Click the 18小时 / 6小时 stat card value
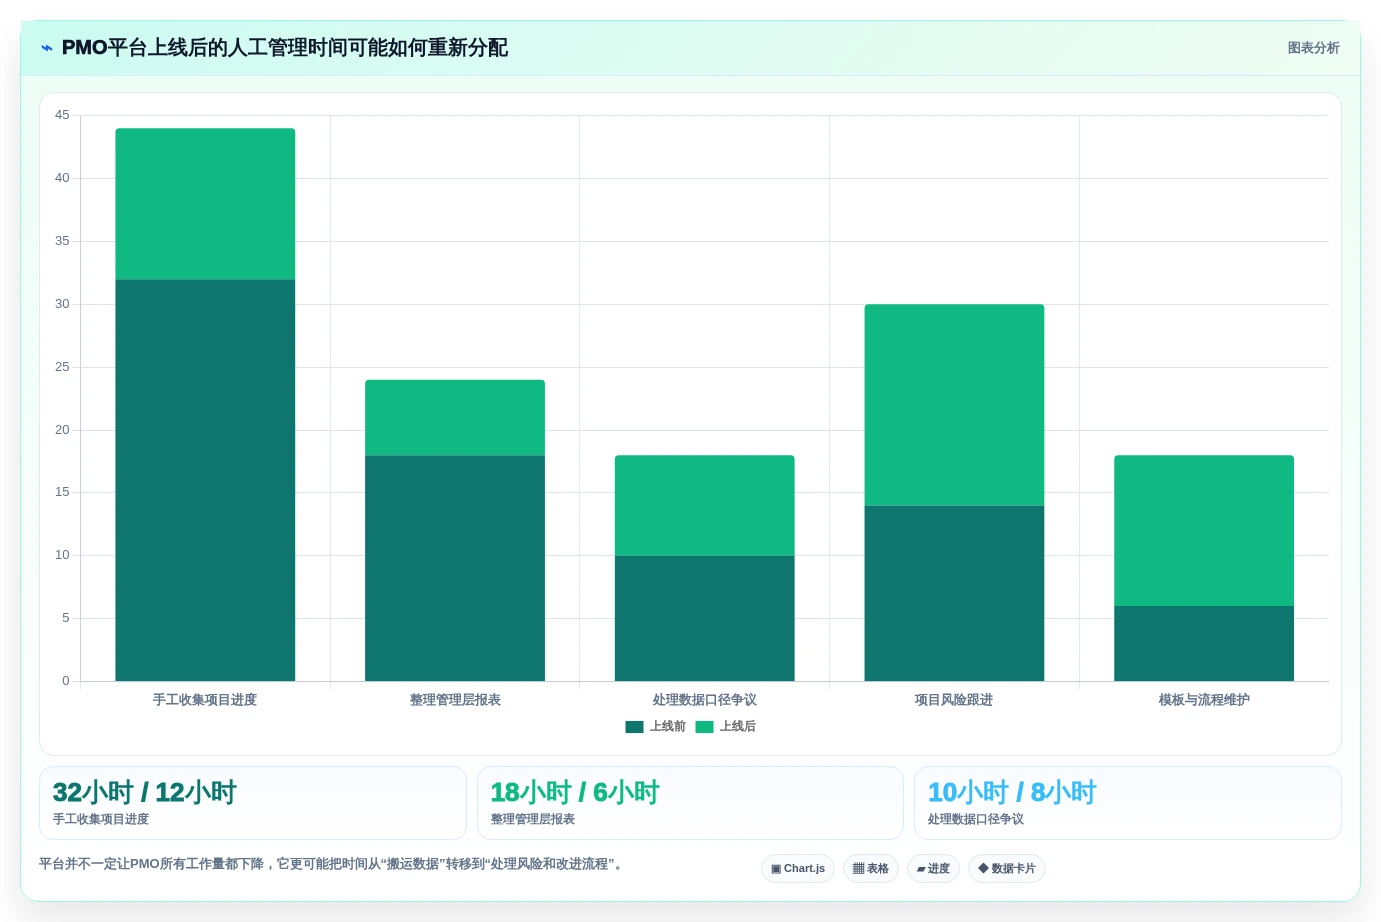 pyautogui.click(x=575, y=793)
